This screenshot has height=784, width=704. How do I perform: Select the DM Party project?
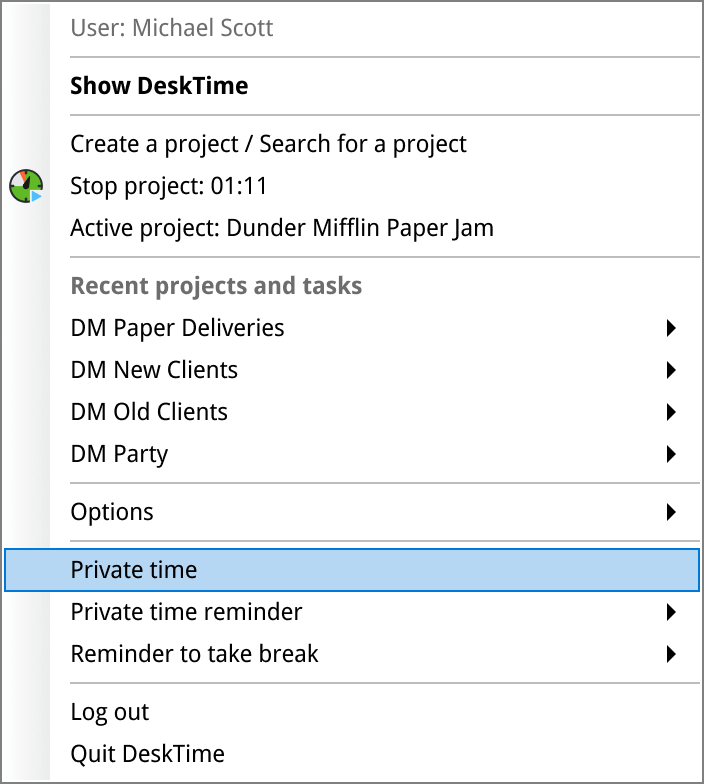(x=119, y=454)
